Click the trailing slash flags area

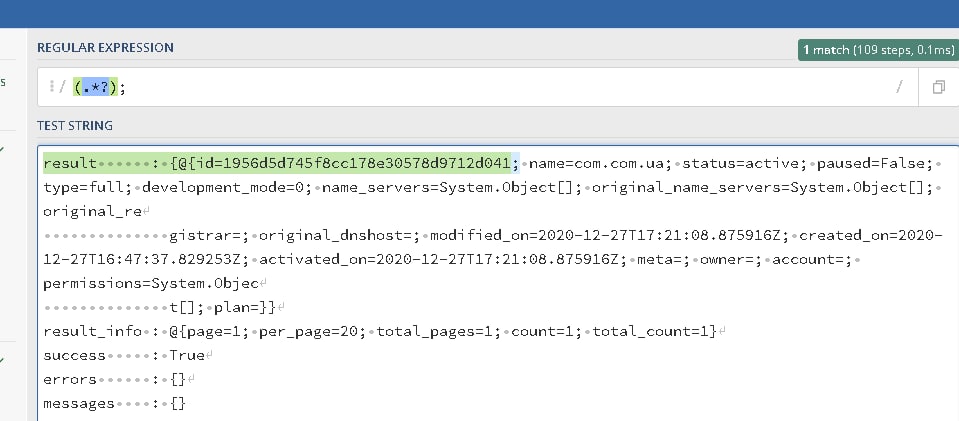pyautogui.click(x=899, y=88)
